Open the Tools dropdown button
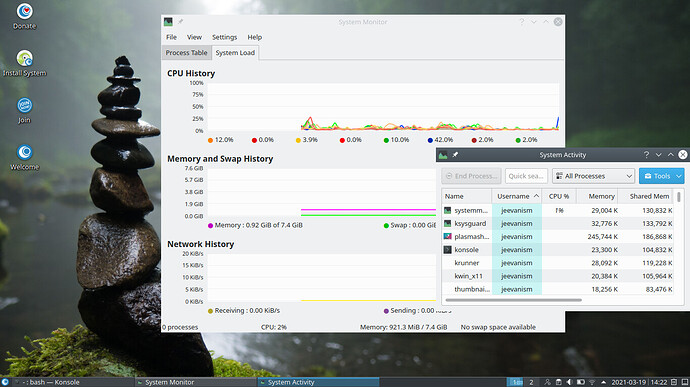 pos(661,176)
